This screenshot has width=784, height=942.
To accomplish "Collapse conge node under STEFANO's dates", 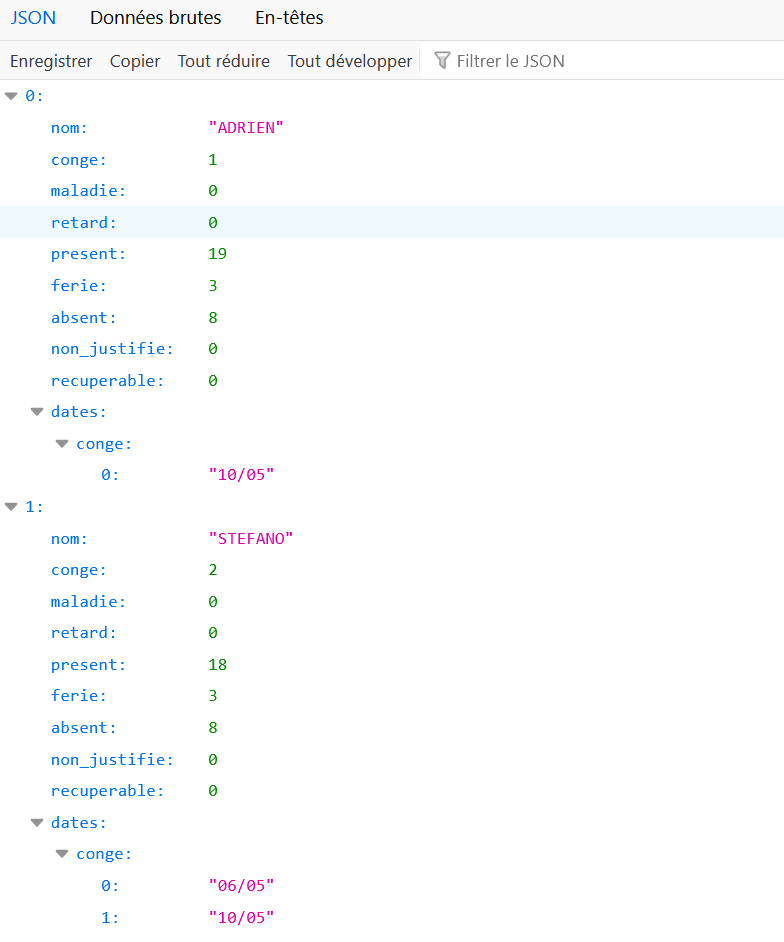I will click(x=62, y=854).
